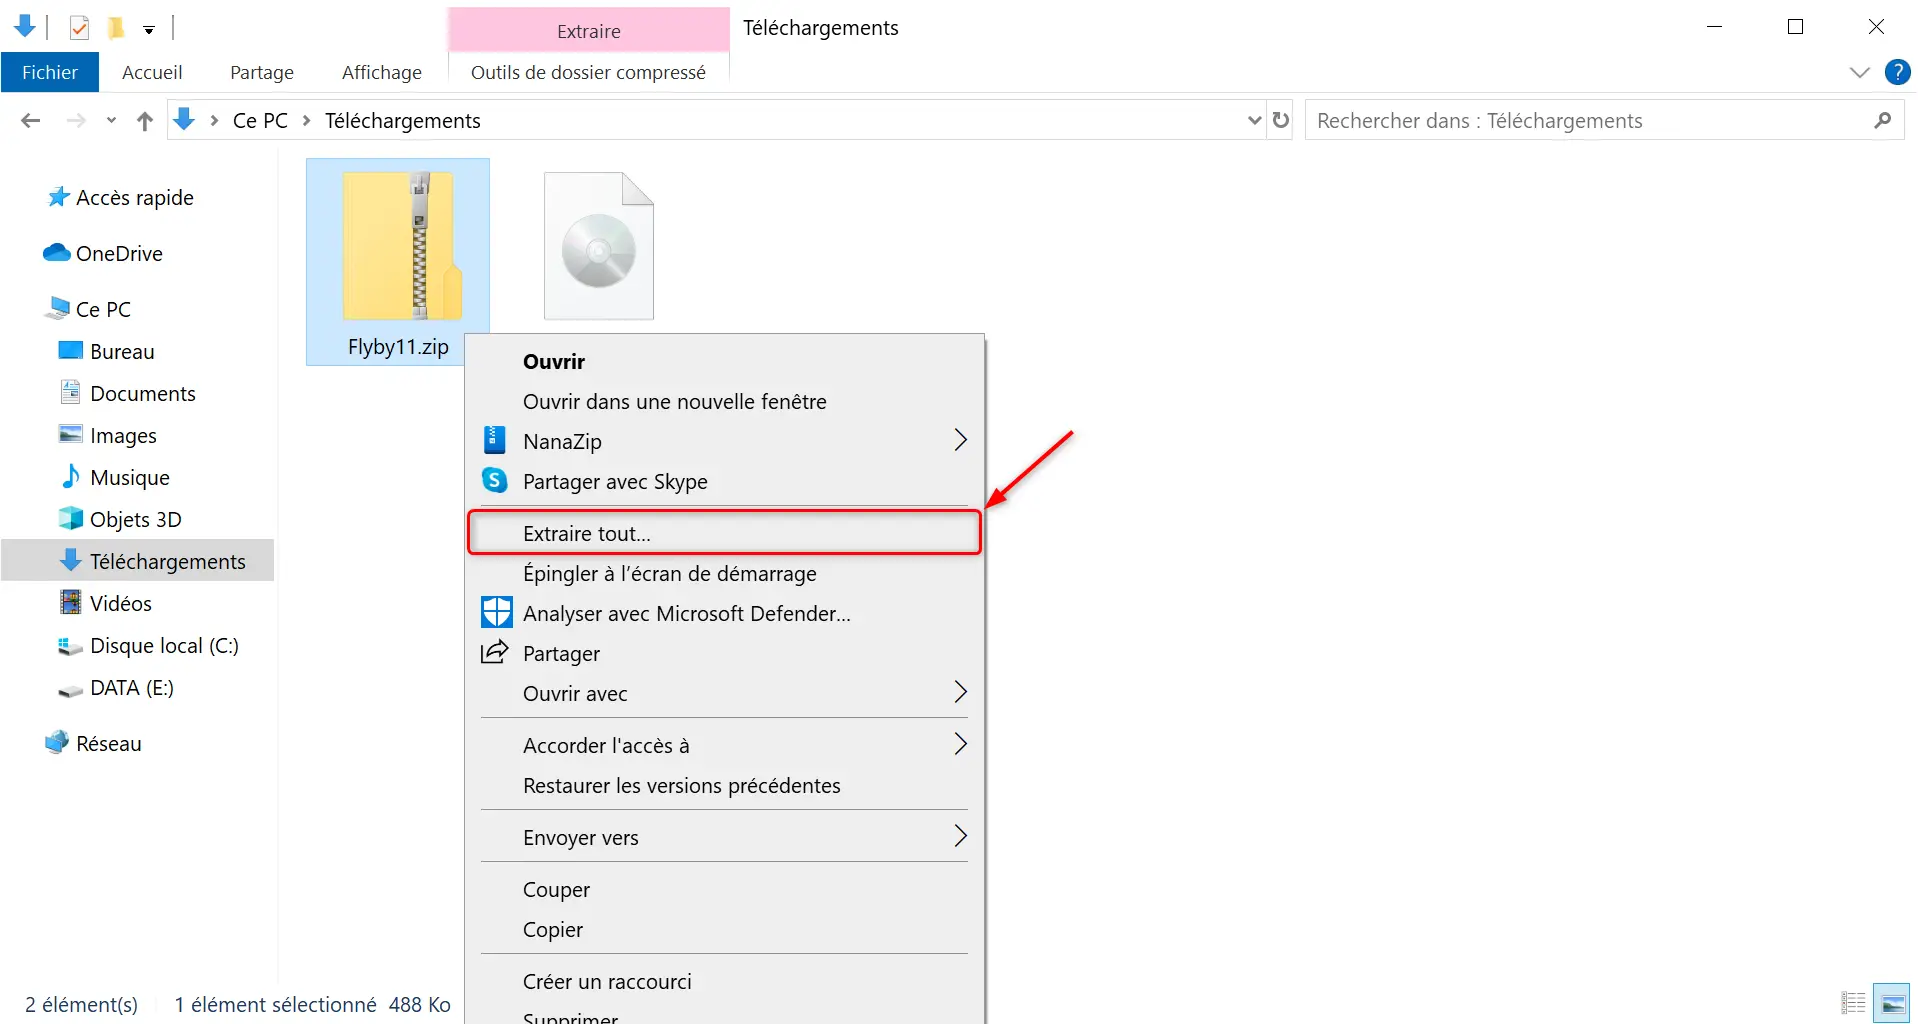This screenshot has width=1918, height=1024.
Task: Open recent locations dropdown arrow
Action: coord(111,121)
